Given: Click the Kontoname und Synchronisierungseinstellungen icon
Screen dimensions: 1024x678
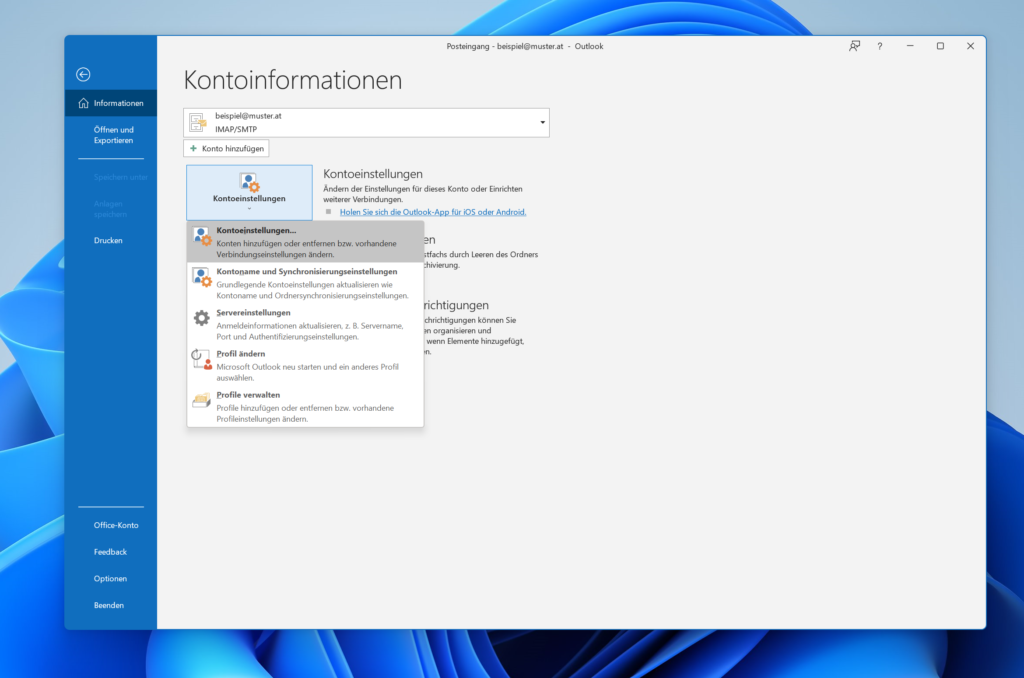Looking at the screenshot, I should (200, 275).
